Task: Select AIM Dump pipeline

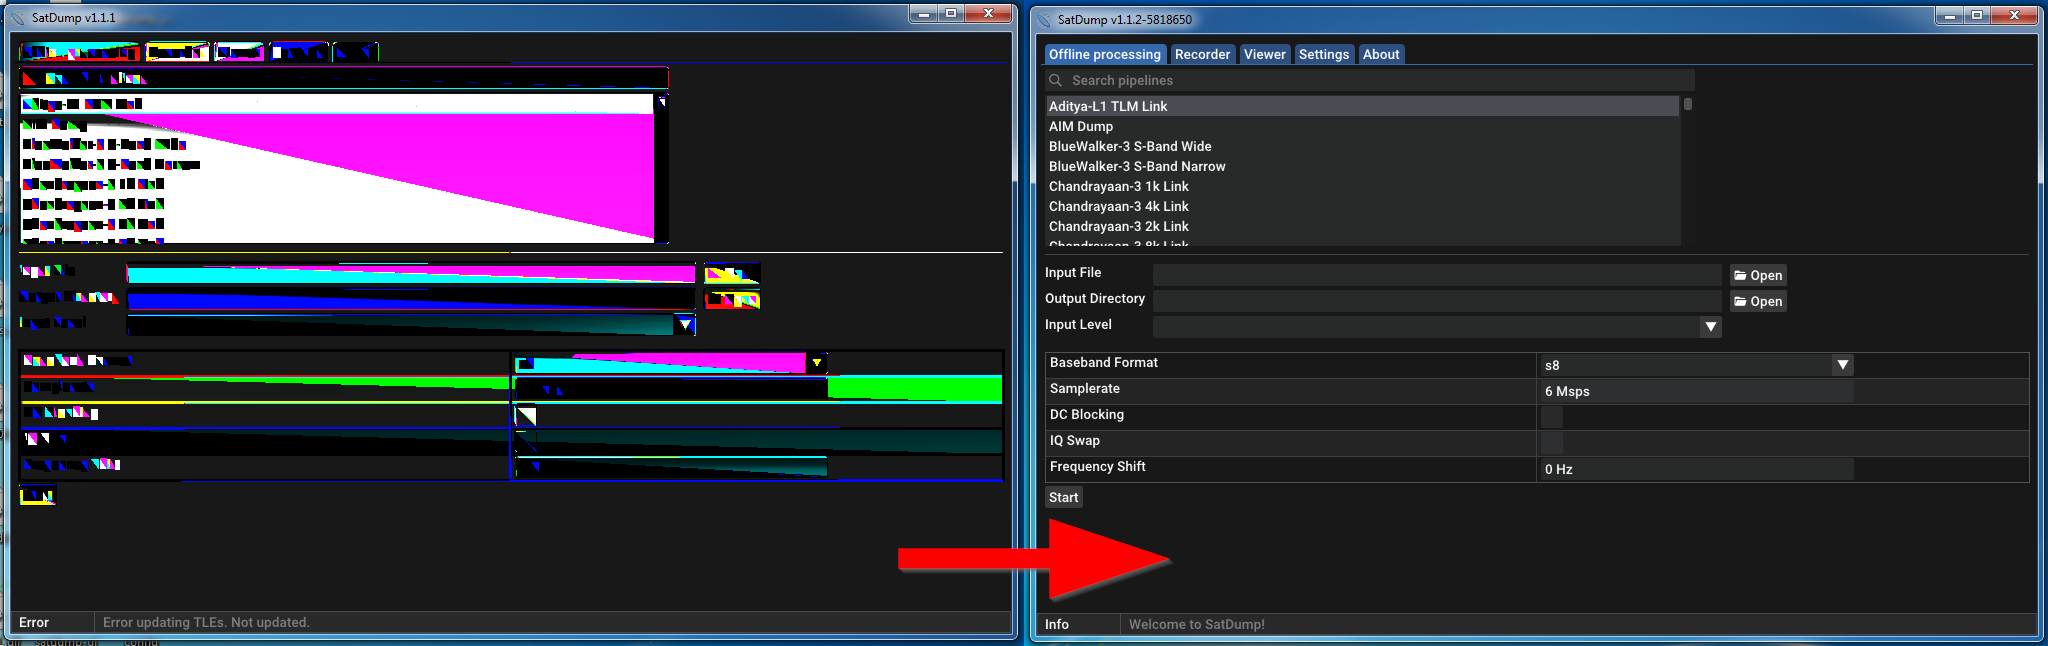Action: coord(1362,126)
